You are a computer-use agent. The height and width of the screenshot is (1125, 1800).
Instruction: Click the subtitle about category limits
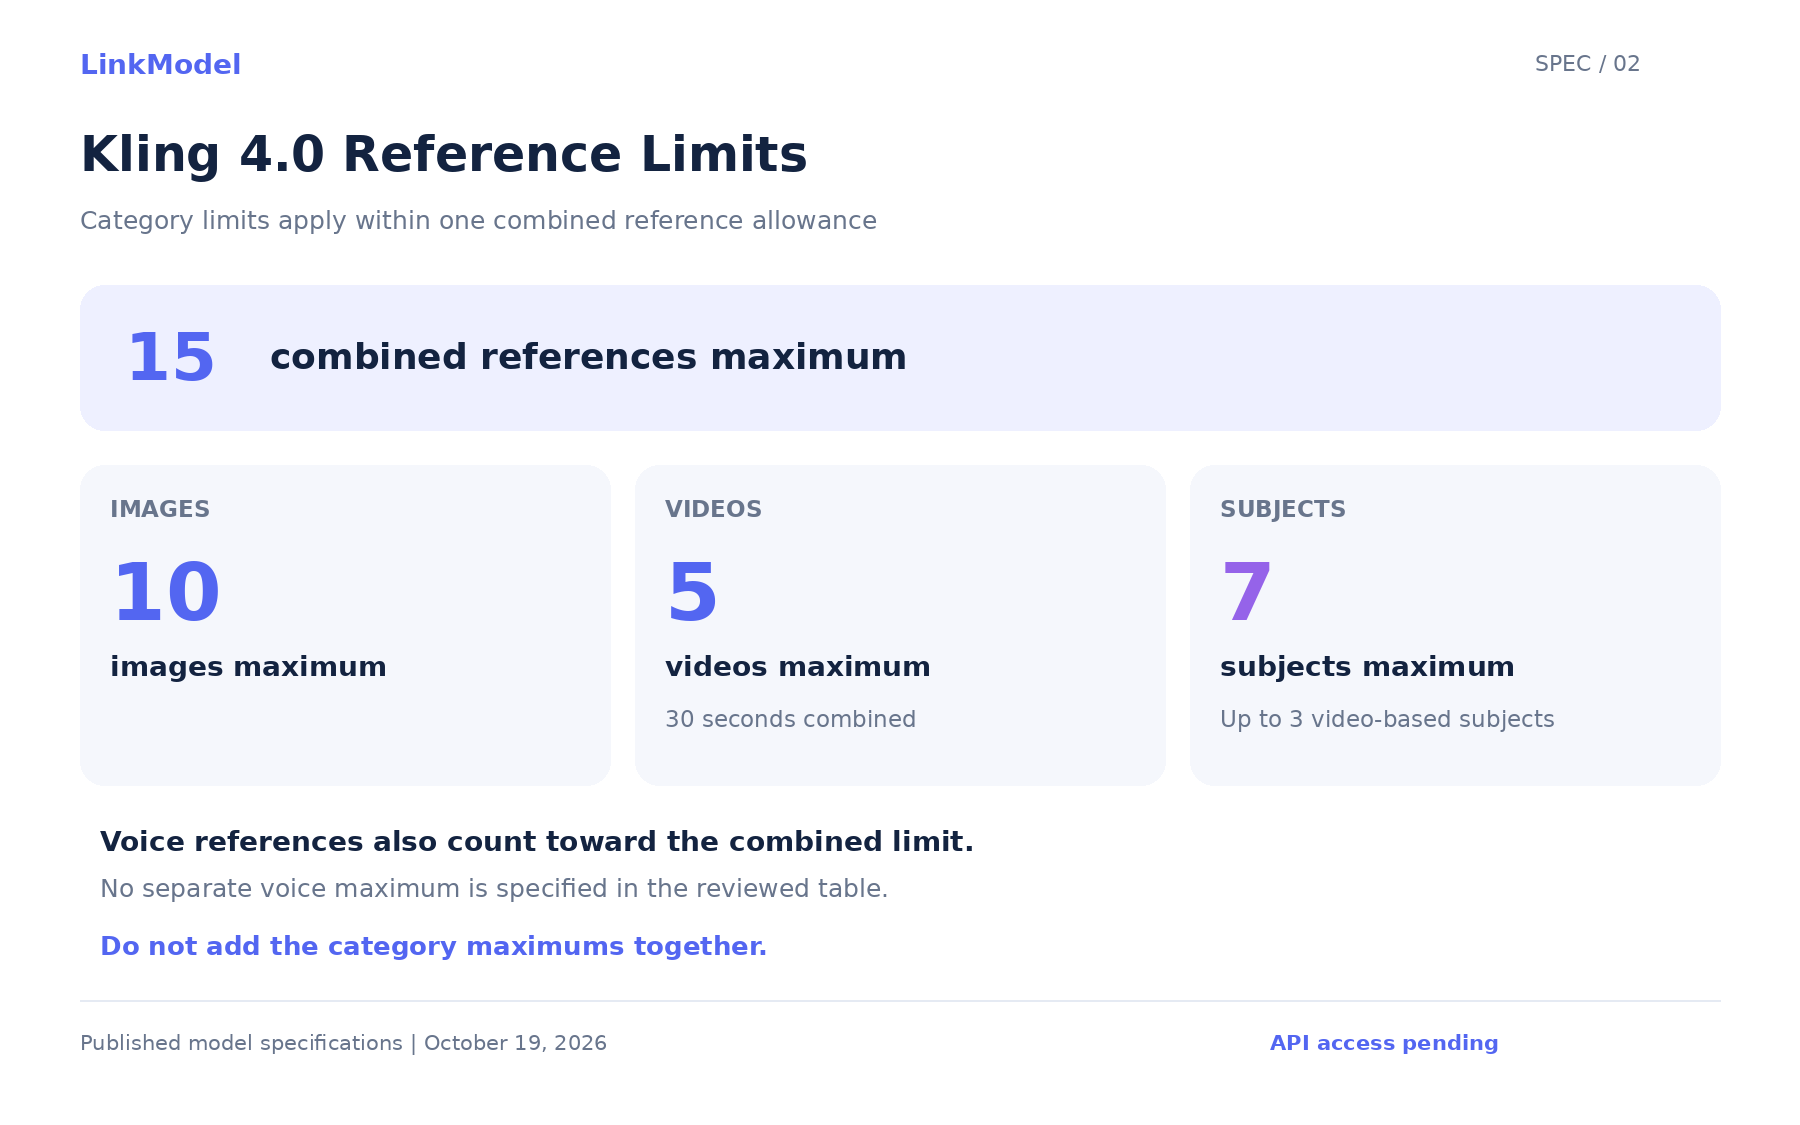[478, 221]
